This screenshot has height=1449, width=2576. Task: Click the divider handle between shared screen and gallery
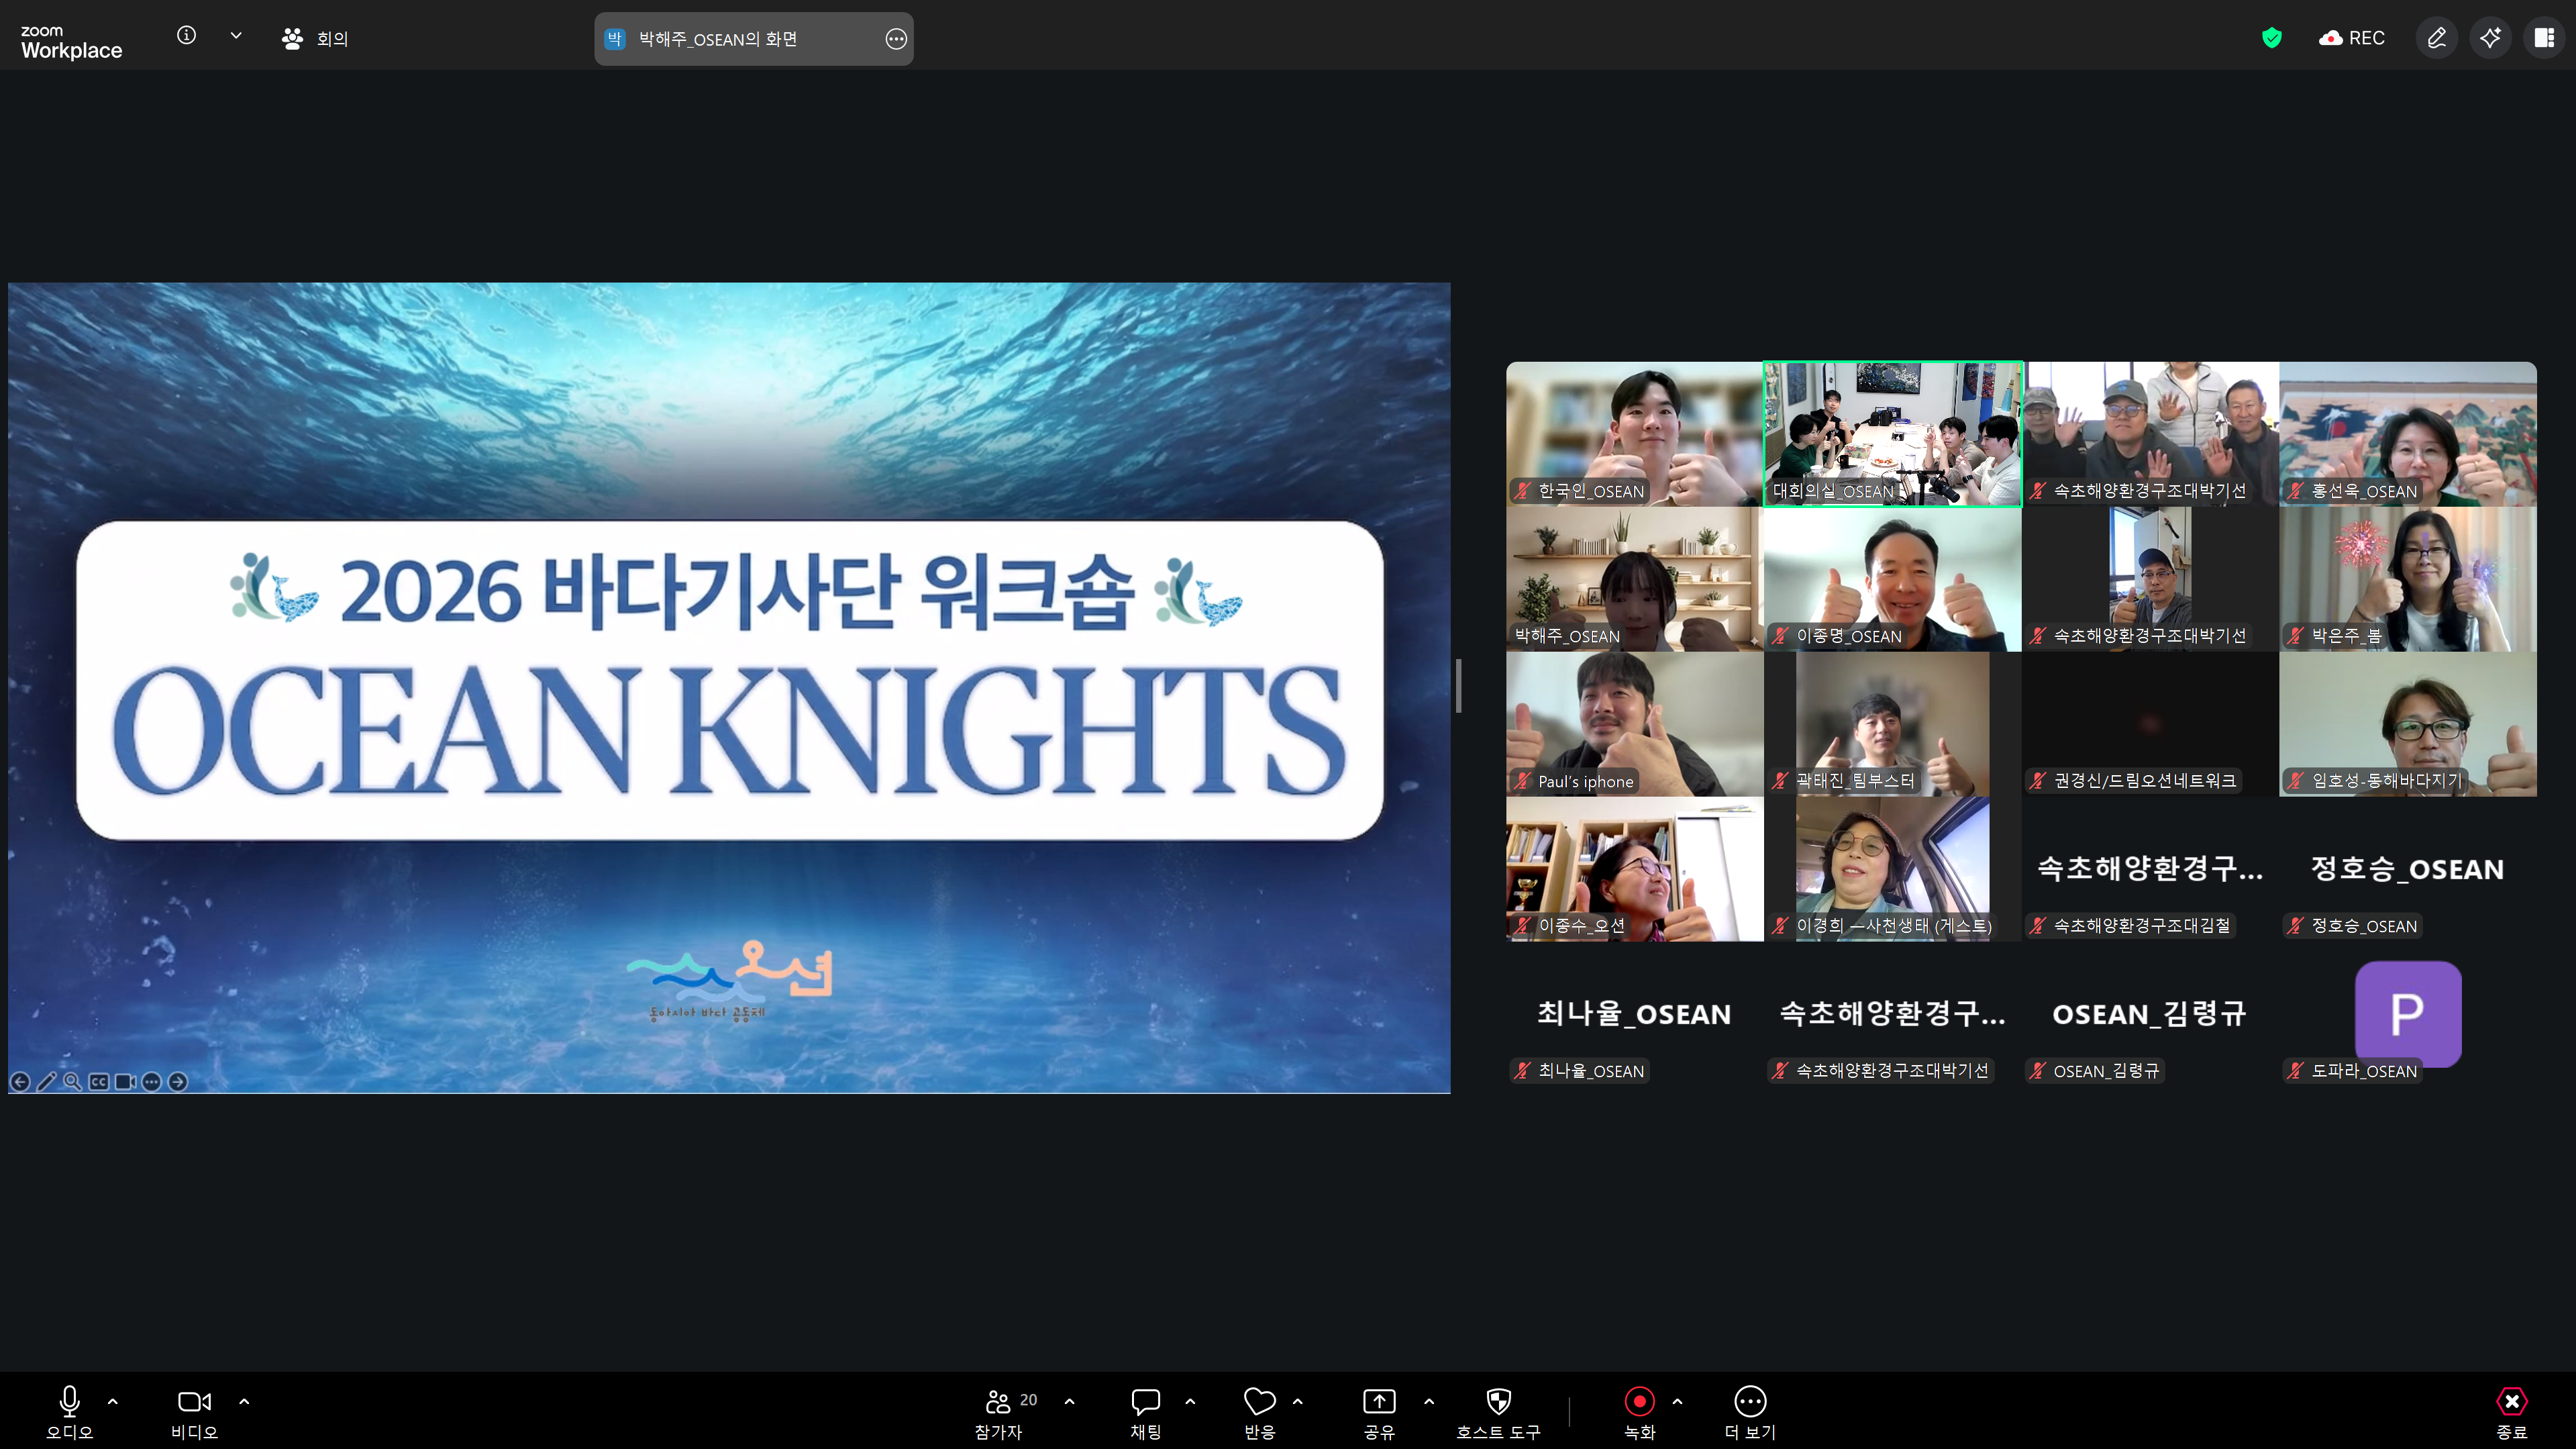(x=1459, y=686)
